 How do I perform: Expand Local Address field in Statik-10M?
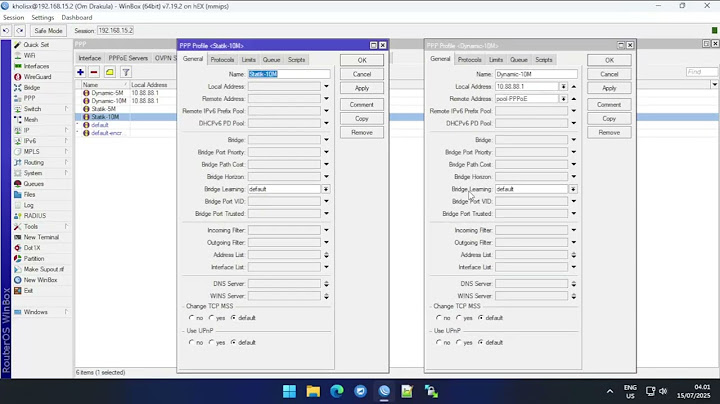(x=326, y=86)
